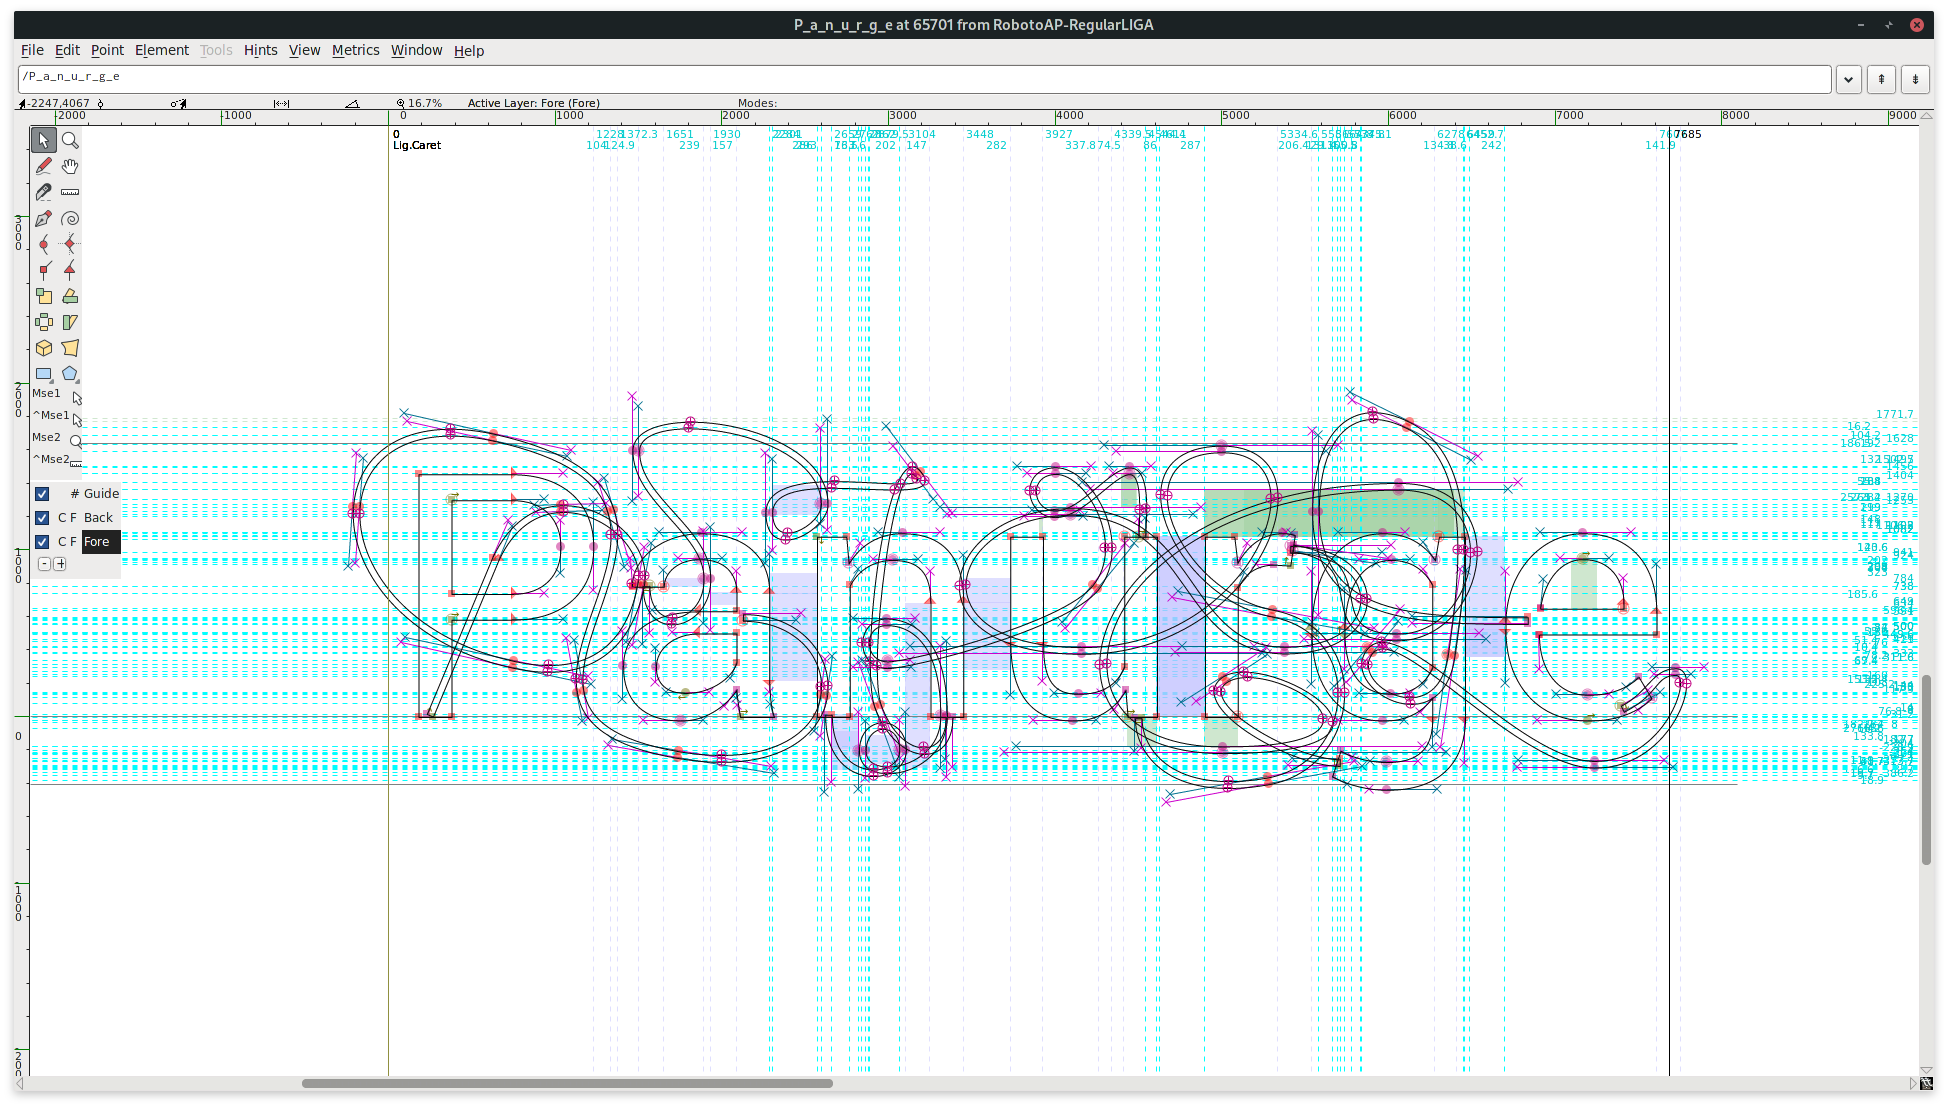The height and width of the screenshot is (1108, 1948).
Task: Open the Metrics menu
Action: (x=355, y=50)
